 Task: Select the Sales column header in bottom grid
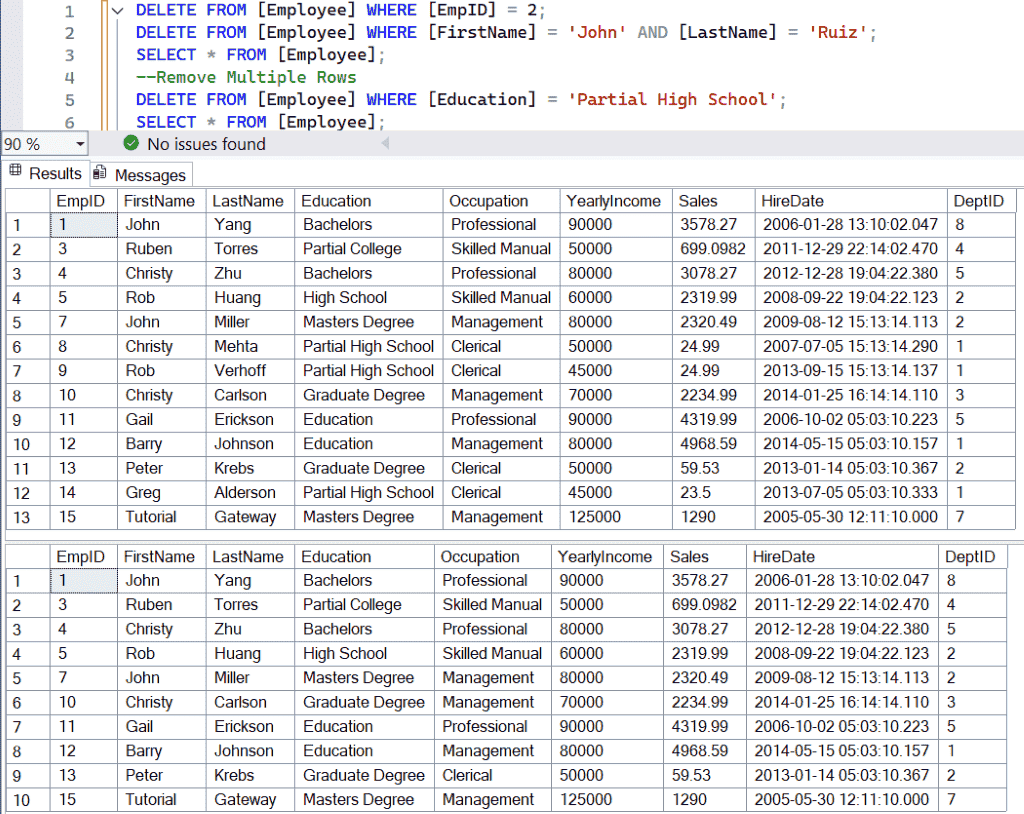click(x=707, y=557)
